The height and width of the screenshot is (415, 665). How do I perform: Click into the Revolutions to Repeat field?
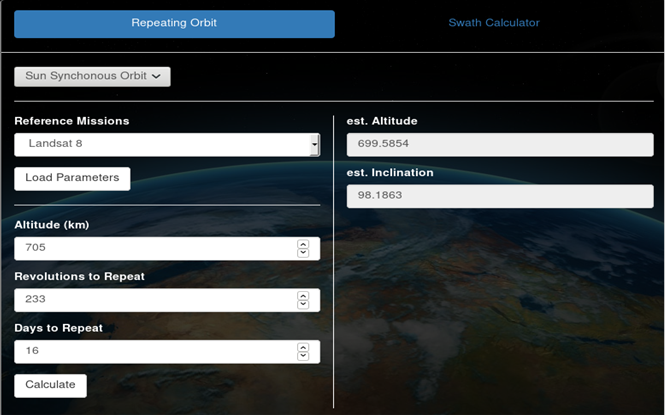coord(167,300)
